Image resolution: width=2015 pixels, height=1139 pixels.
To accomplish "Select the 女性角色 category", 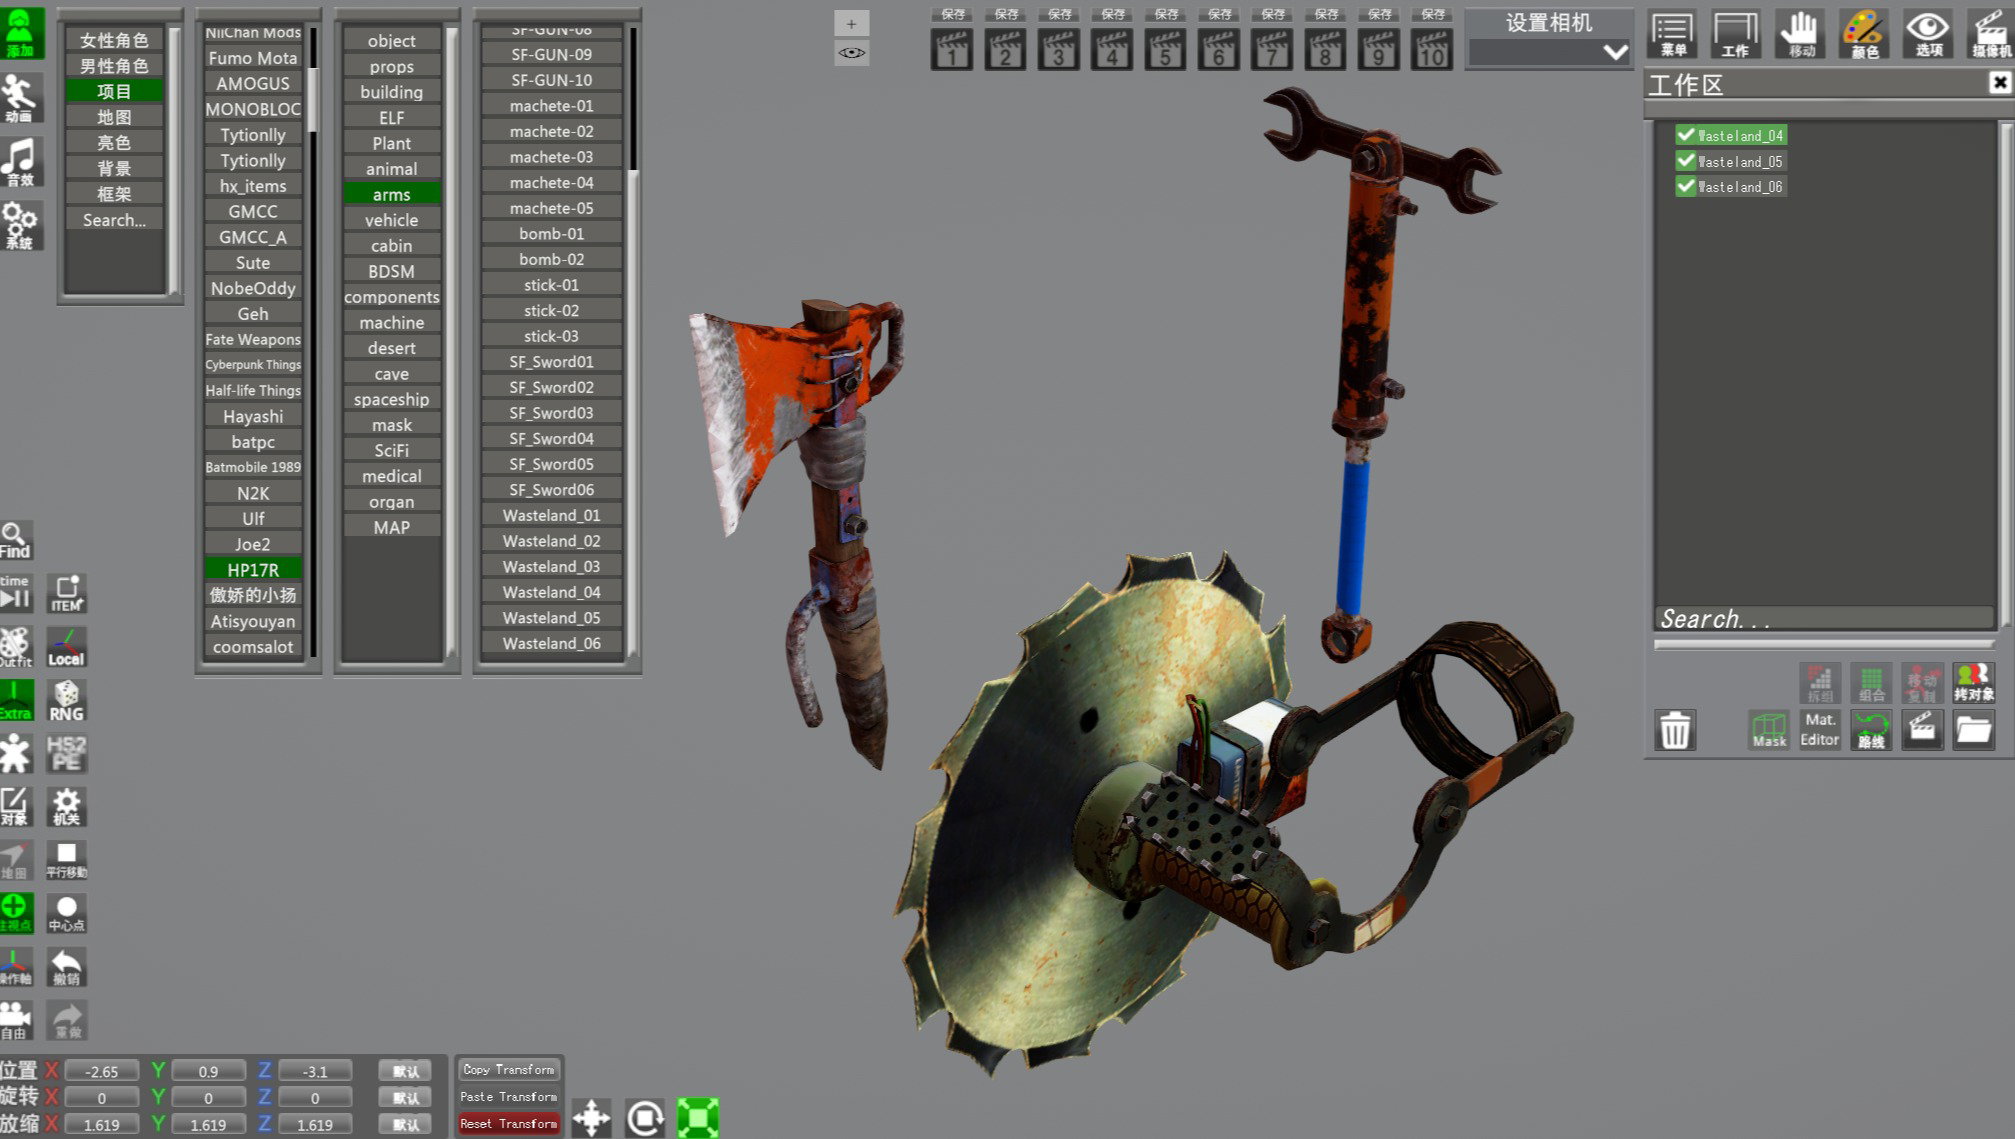I will pos(114,40).
